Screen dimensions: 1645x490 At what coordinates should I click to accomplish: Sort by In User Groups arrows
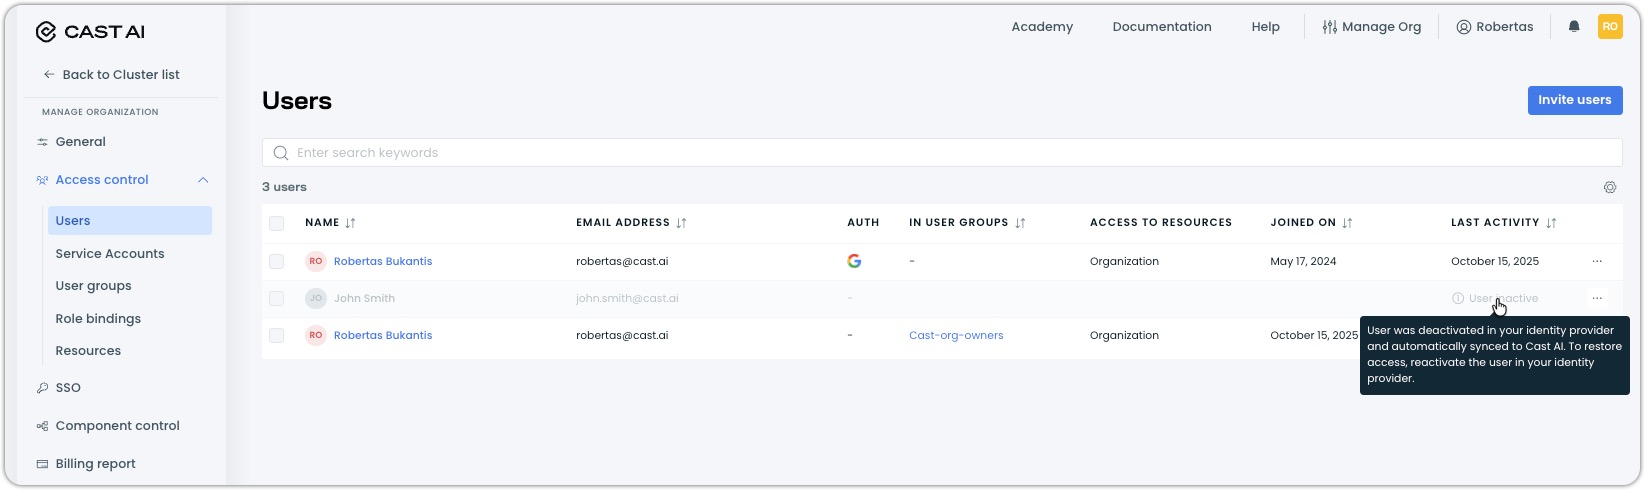(x=1020, y=223)
